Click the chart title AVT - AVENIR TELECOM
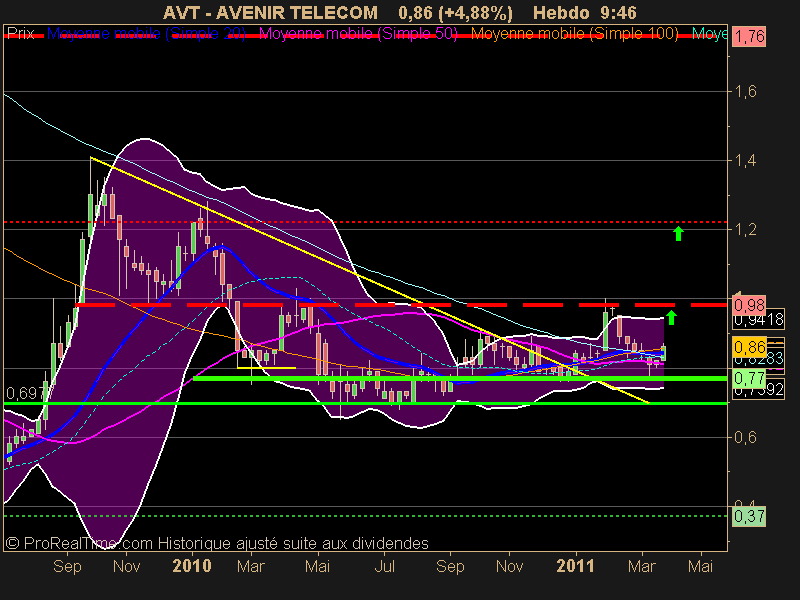Screen dimensions: 800x600 coord(270,13)
